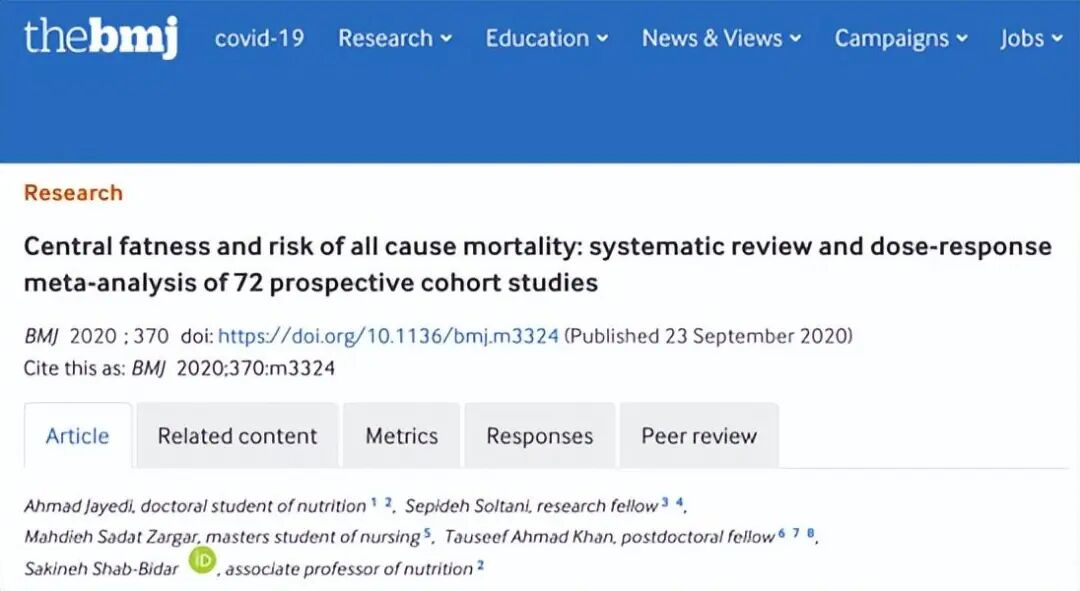
Task: Switch to the Metrics tab
Action: (402, 436)
